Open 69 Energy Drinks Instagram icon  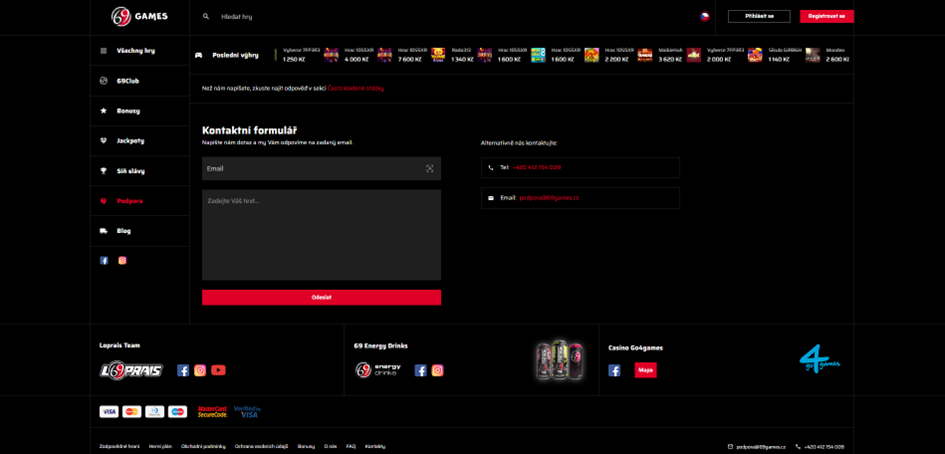438,370
